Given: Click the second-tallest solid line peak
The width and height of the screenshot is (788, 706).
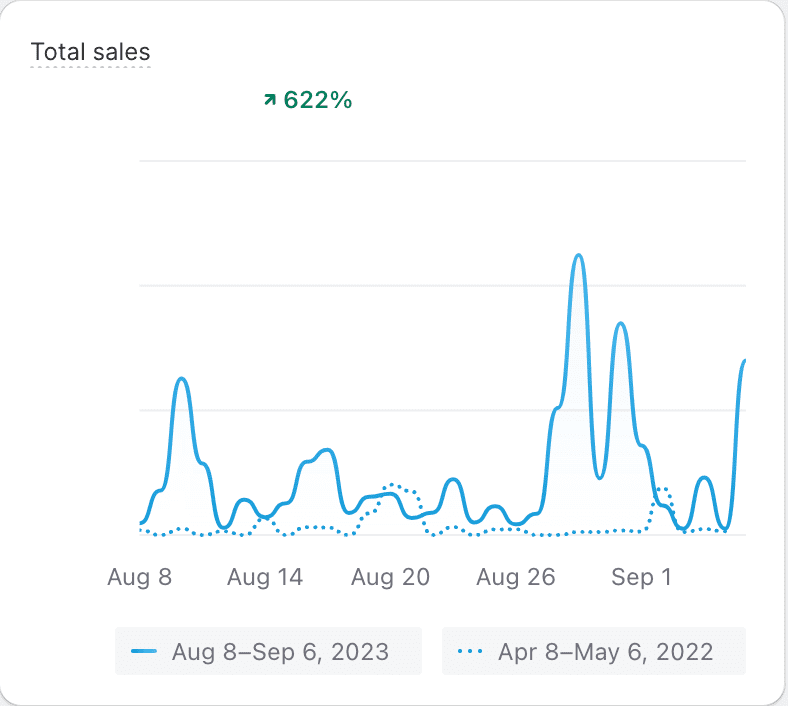Looking at the screenshot, I should tap(621, 324).
